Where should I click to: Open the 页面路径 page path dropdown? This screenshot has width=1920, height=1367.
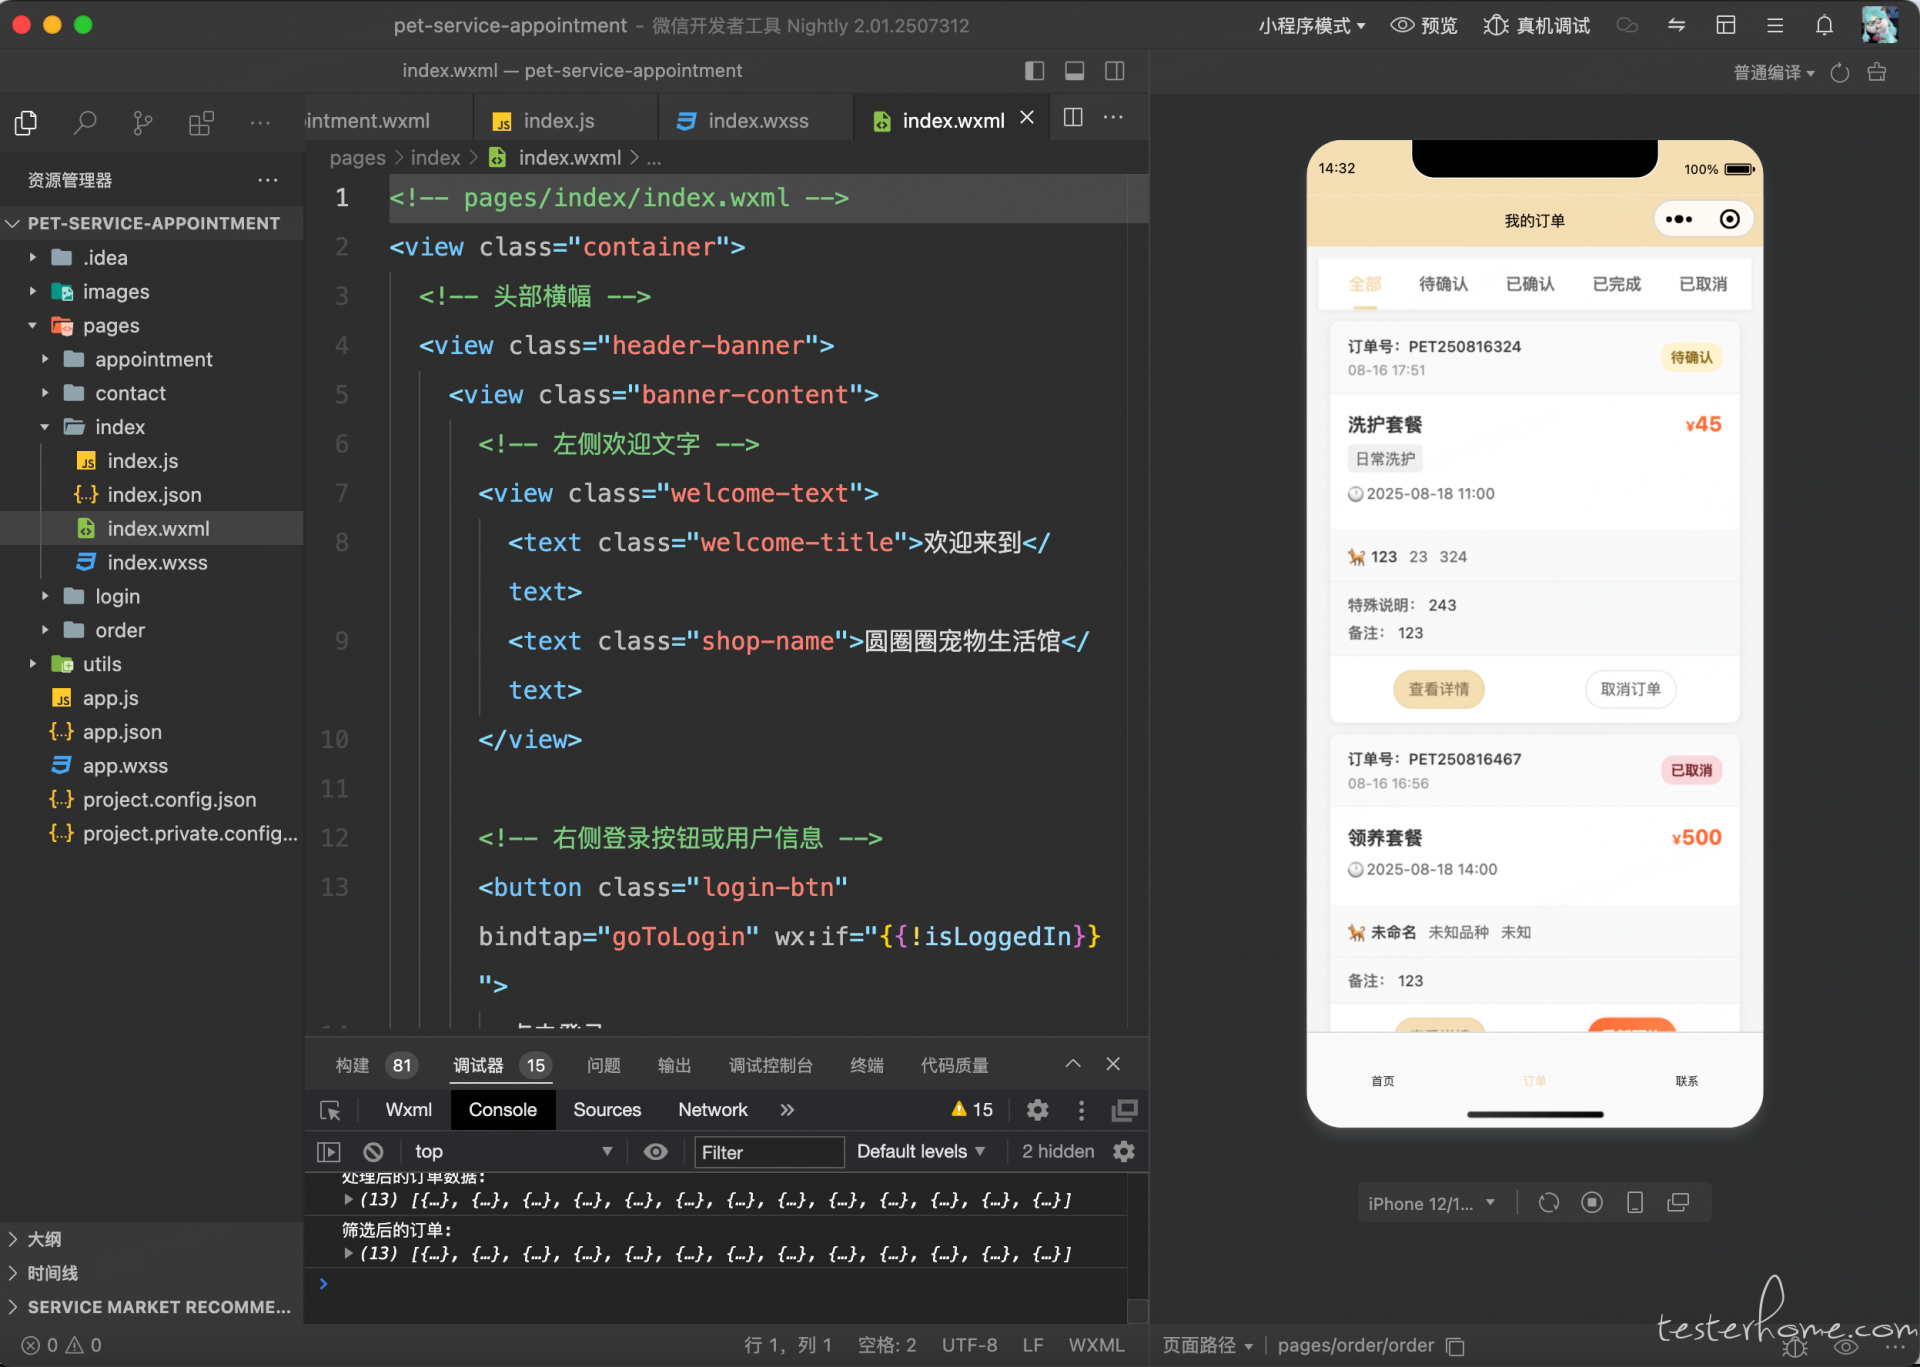point(1207,1346)
